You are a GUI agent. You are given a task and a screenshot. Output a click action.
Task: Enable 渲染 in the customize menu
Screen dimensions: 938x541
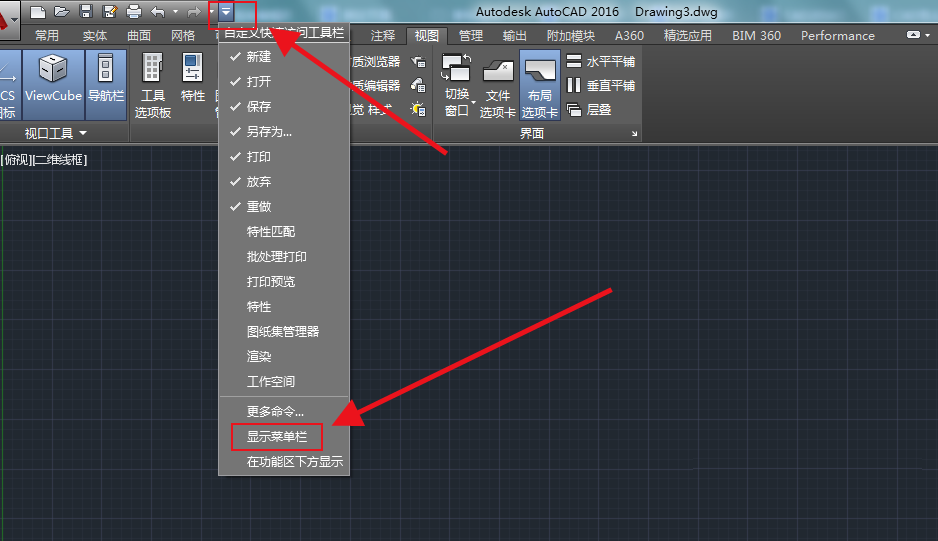[284, 357]
